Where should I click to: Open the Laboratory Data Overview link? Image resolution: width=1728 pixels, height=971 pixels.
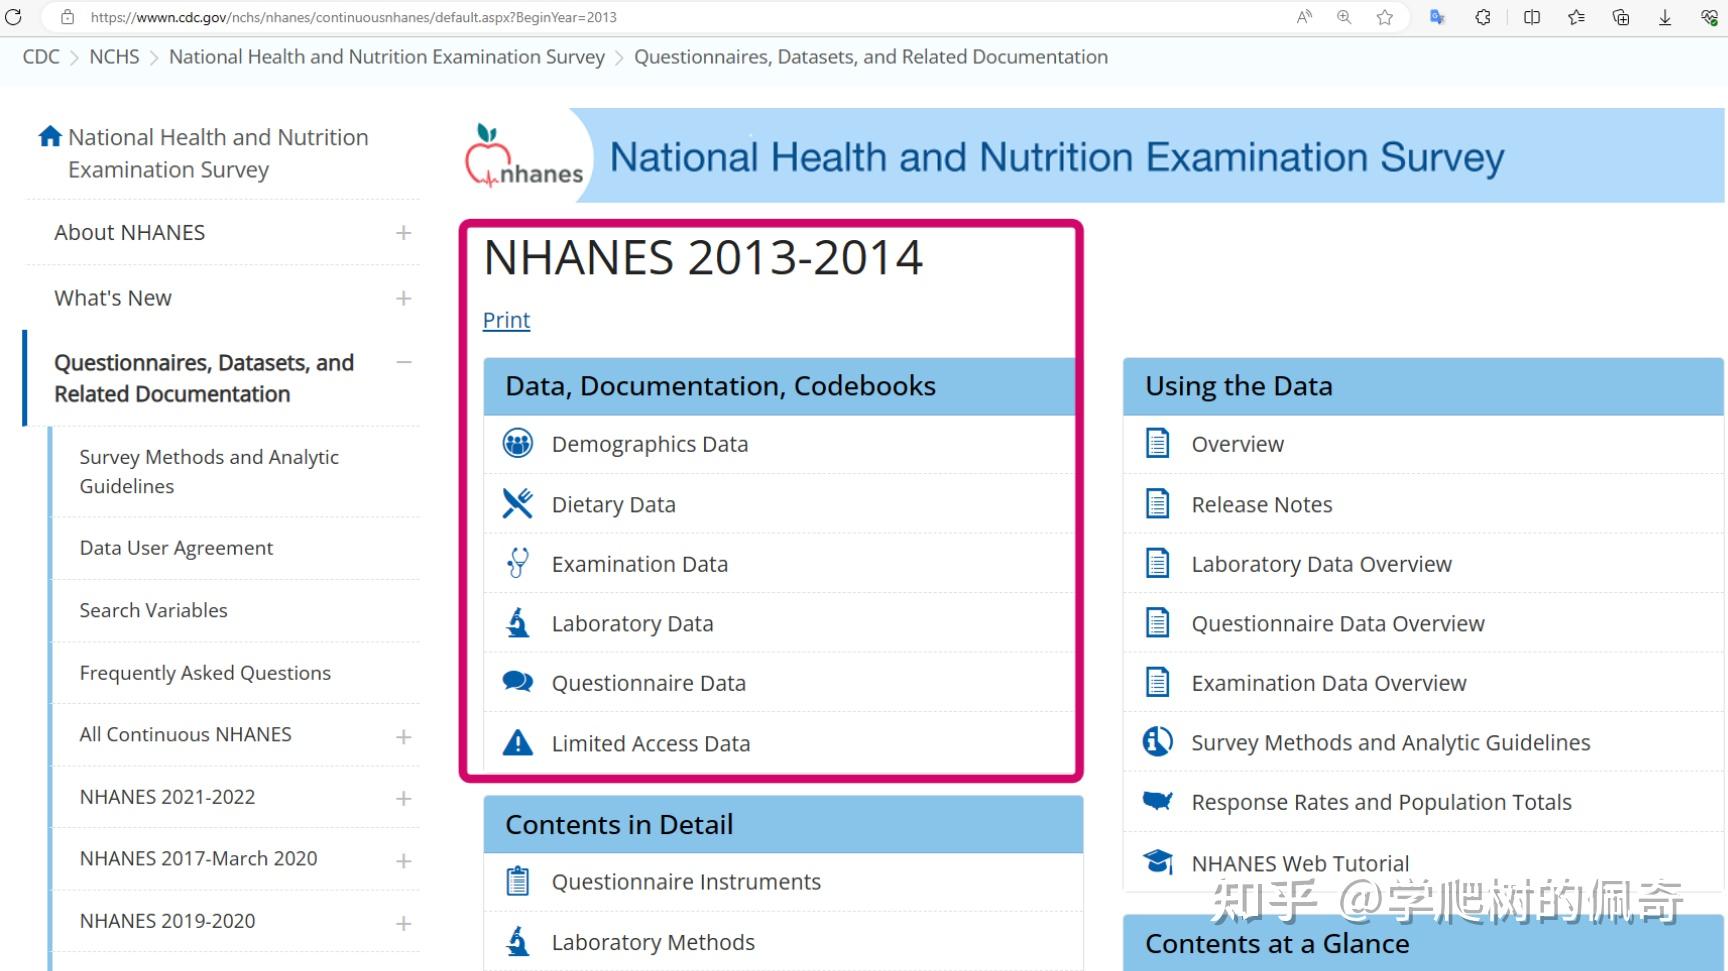[1321, 564]
